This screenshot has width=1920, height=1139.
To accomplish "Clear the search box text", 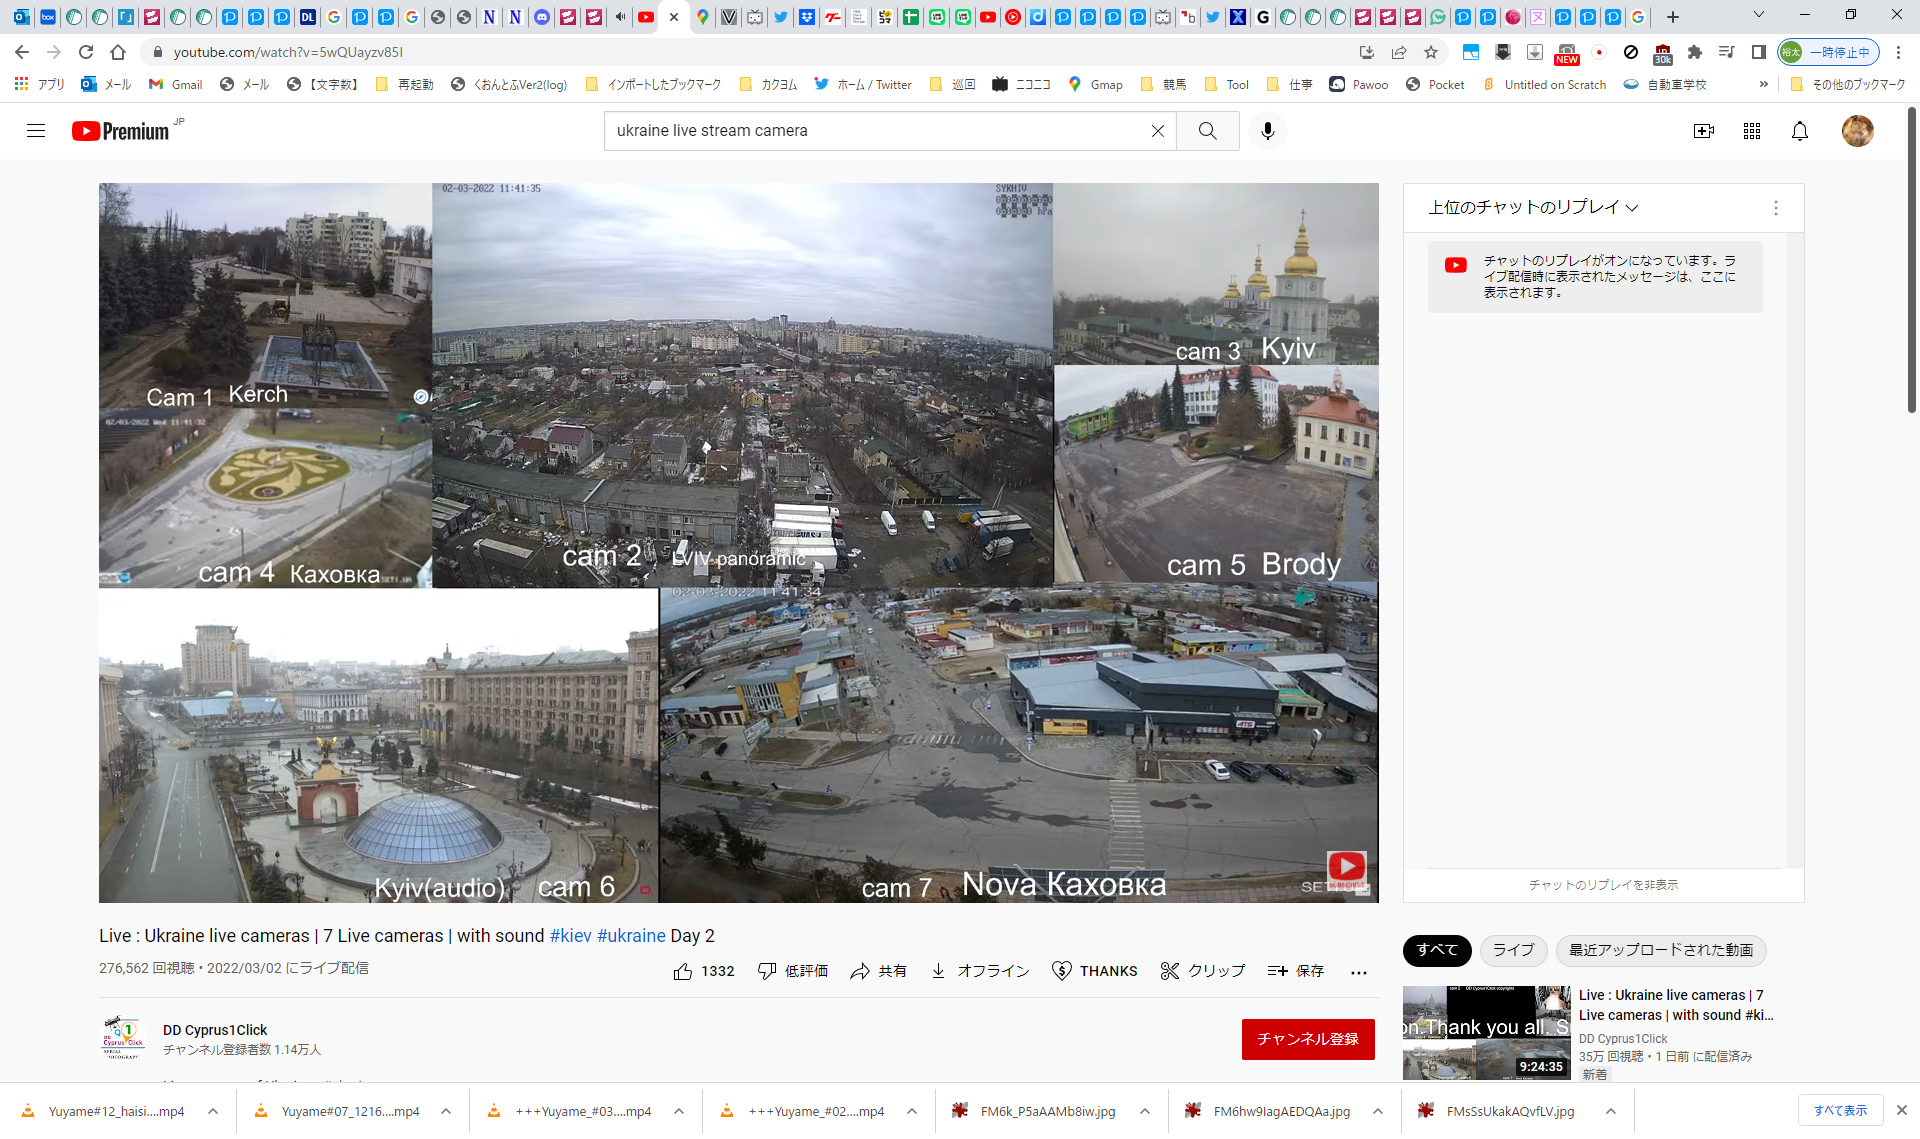I will click(1157, 131).
